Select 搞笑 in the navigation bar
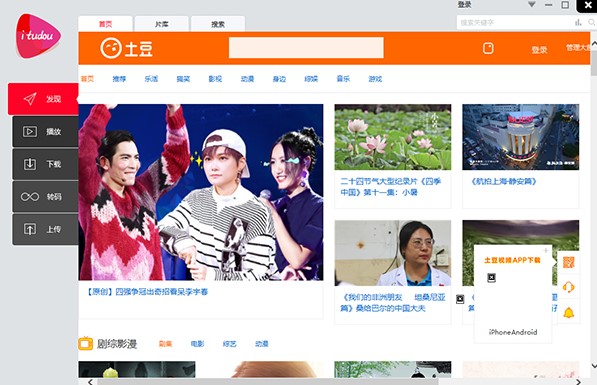Screen dimensions: 597x385 coord(183,79)
